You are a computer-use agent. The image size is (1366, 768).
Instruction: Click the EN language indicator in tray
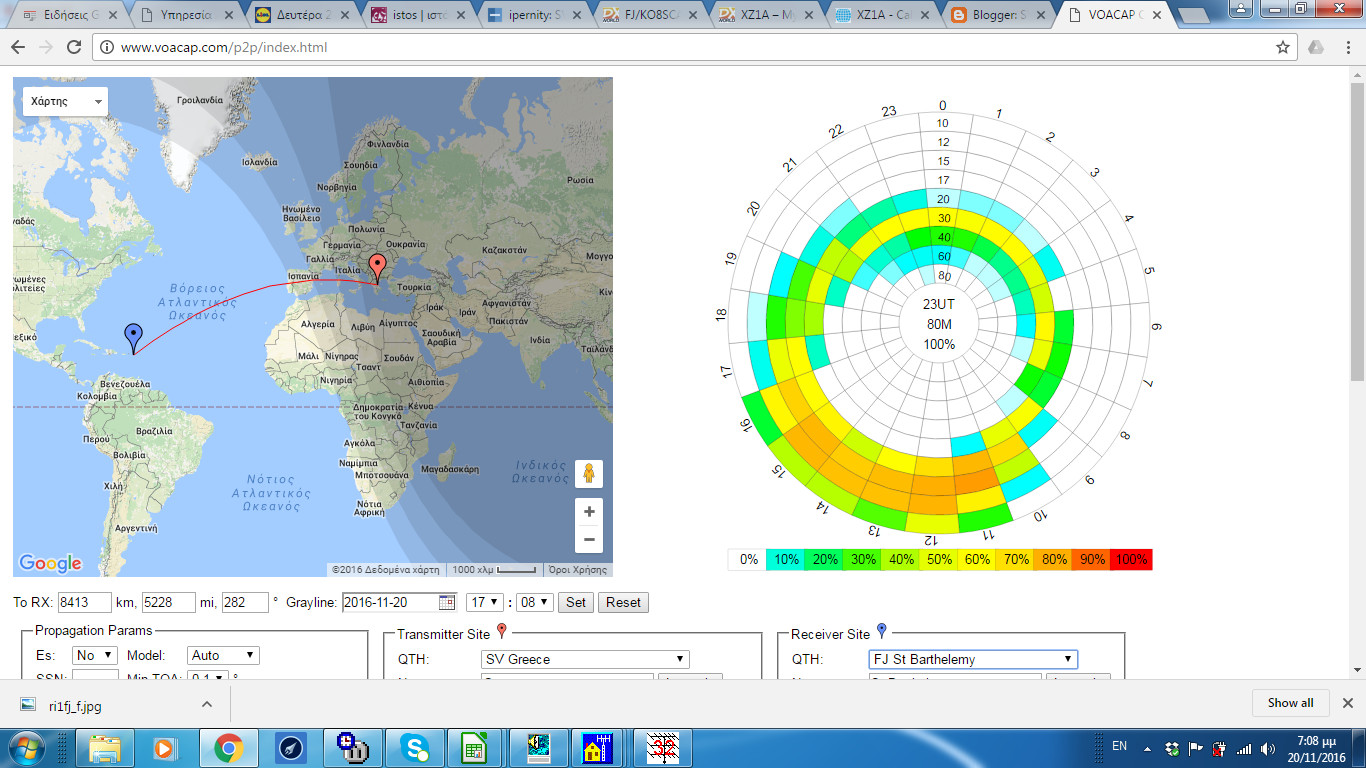1120,747
